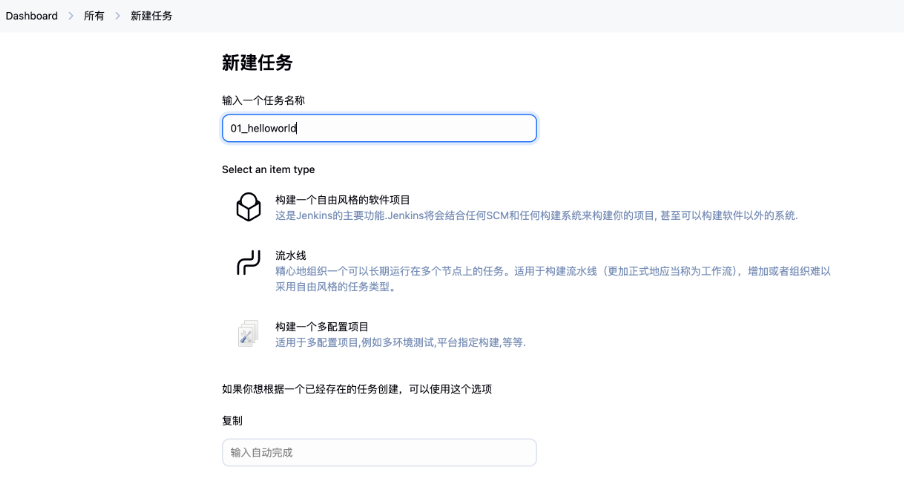The height and width of the screenshot is (481, 904).
Task: Expand the chevron after Dashboard breadcrumb
Action: click(x=71, y=16)
